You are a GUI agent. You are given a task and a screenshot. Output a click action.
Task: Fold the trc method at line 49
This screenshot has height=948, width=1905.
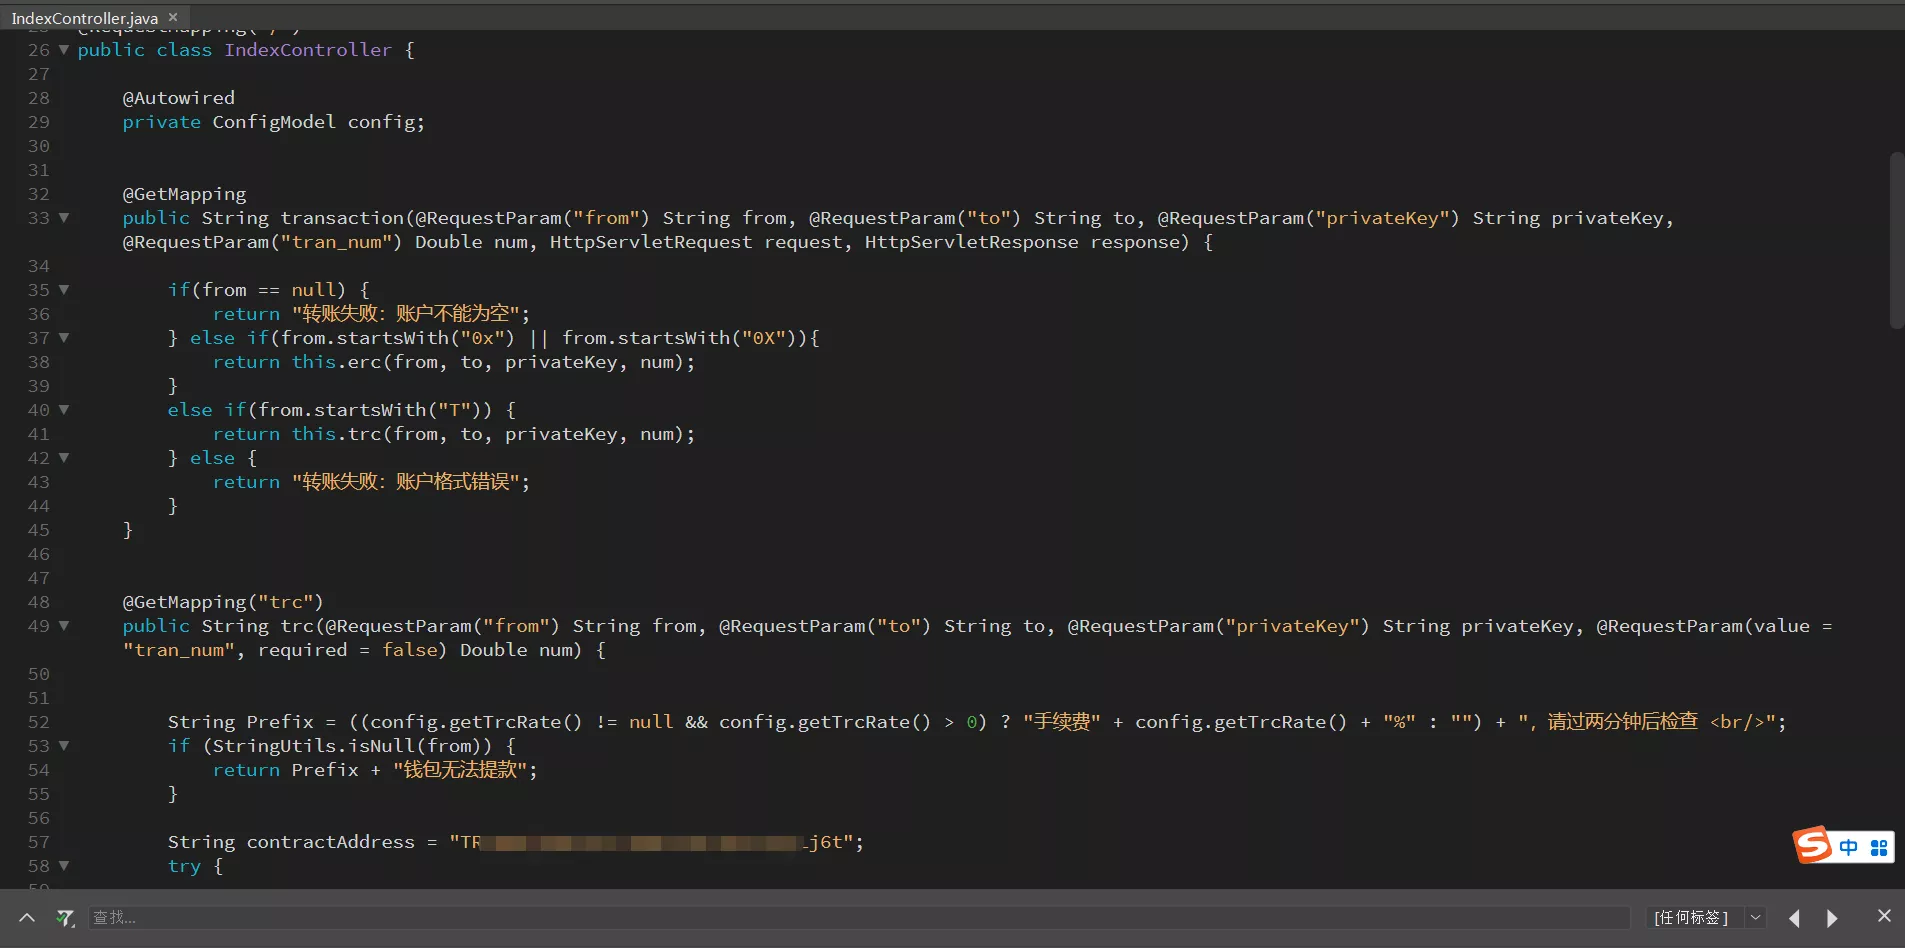(63, 626)
